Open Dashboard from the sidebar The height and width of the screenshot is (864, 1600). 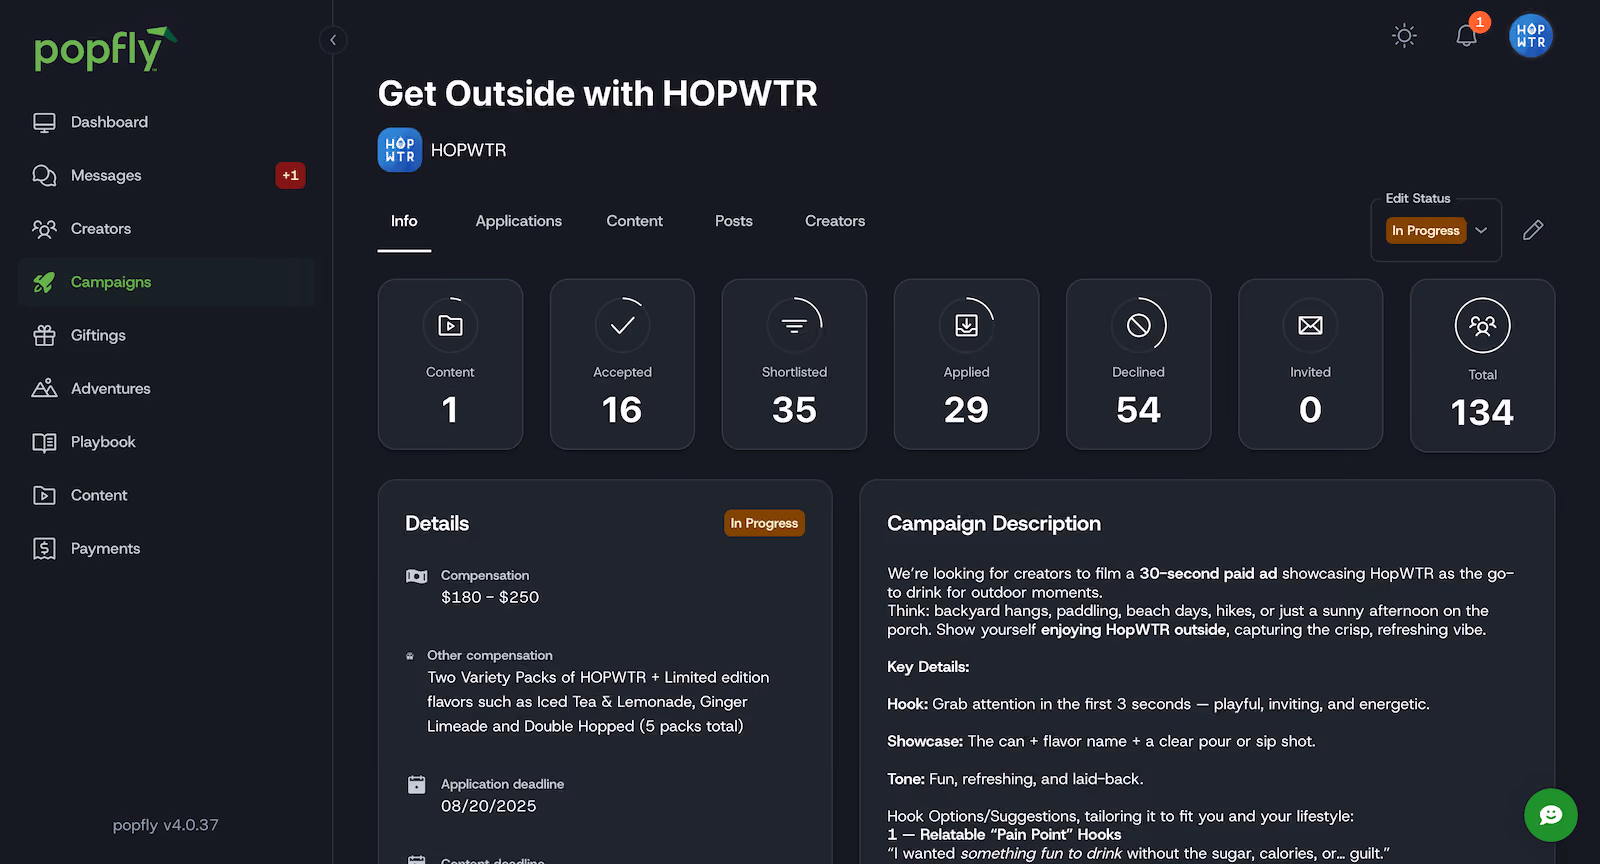click(166, 122)
